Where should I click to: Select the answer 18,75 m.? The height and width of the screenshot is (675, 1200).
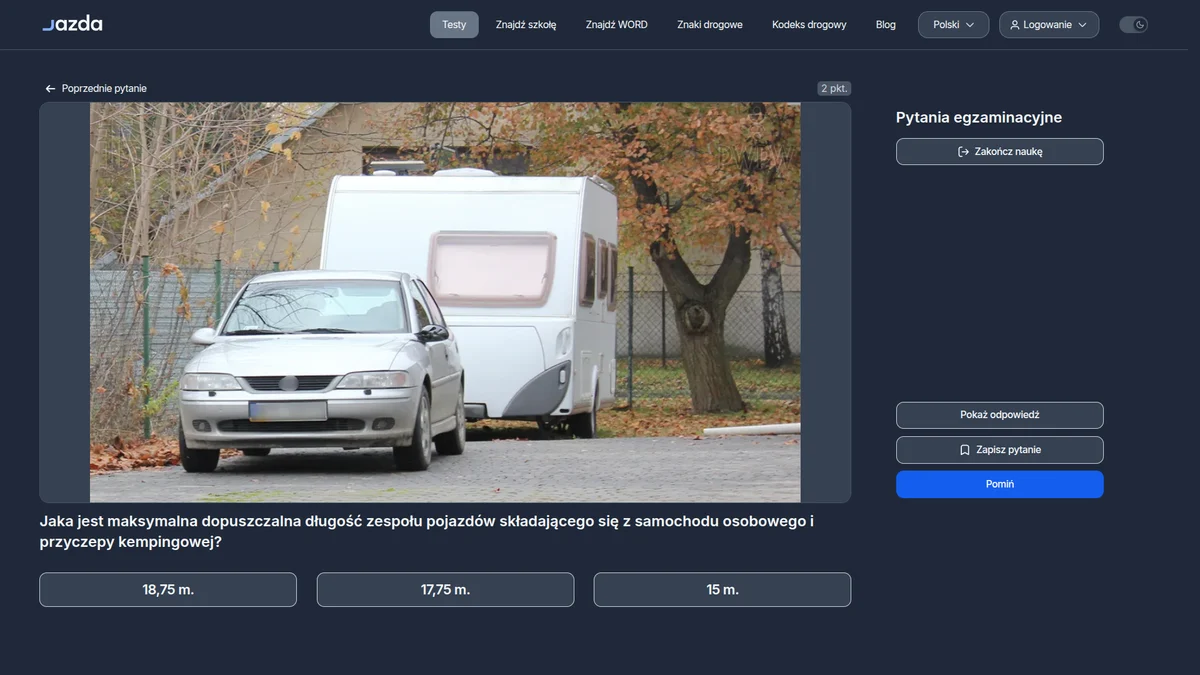tap(168, 590)
